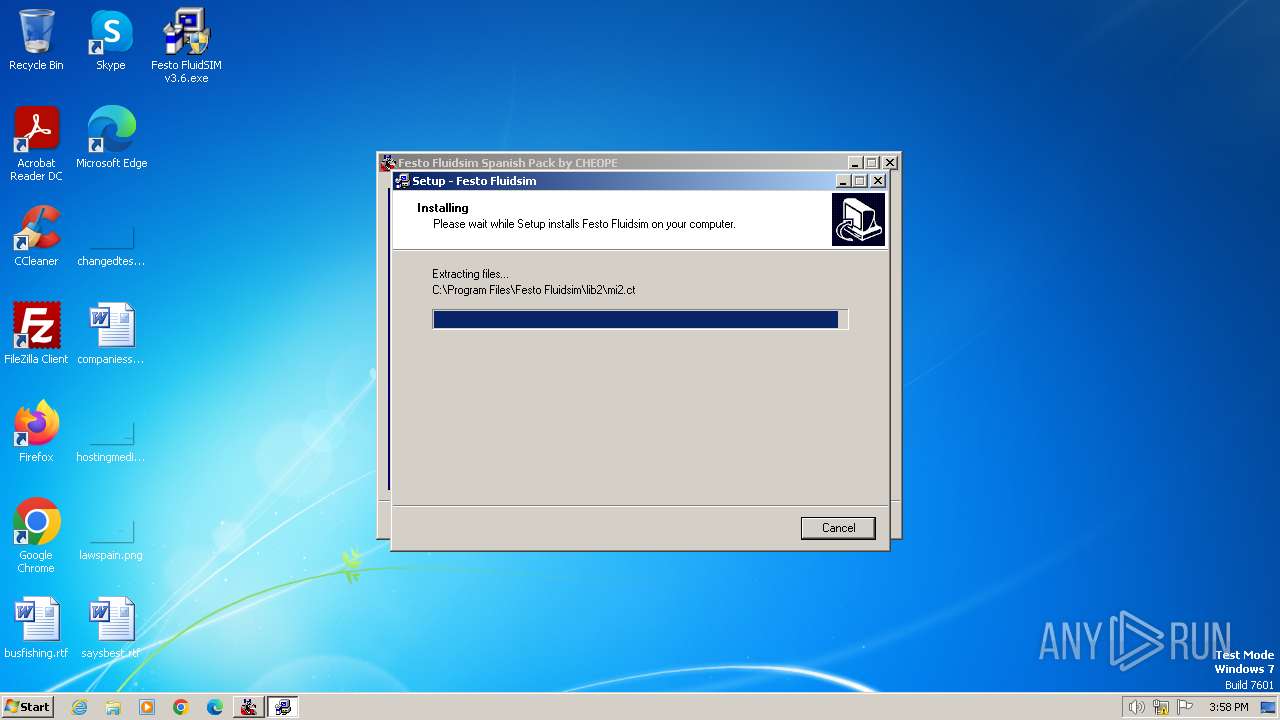Open Edge from the taskbar
This screenshot has width=1280, height=720.
[x=215, y=707]
